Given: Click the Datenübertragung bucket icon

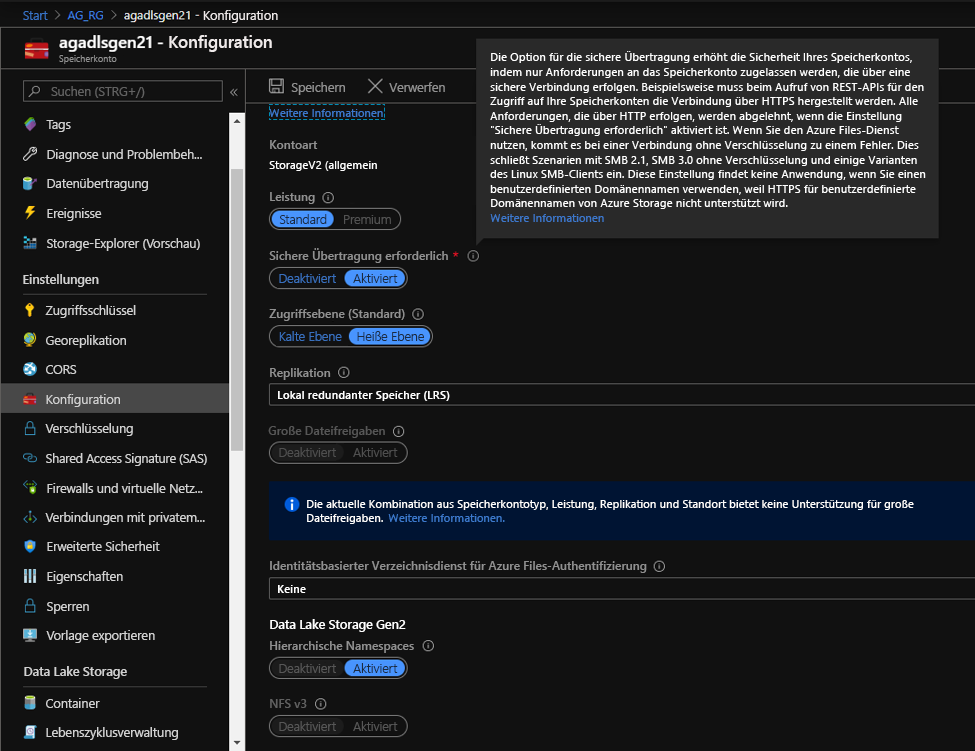Looking at the screenshot, I should [x=29, y=183].
